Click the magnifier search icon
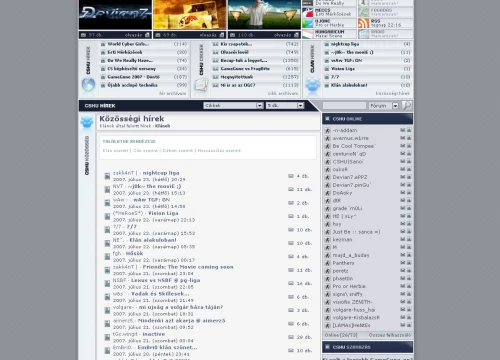The width and height of the screenshot is (500, 360). click(407, 105)
